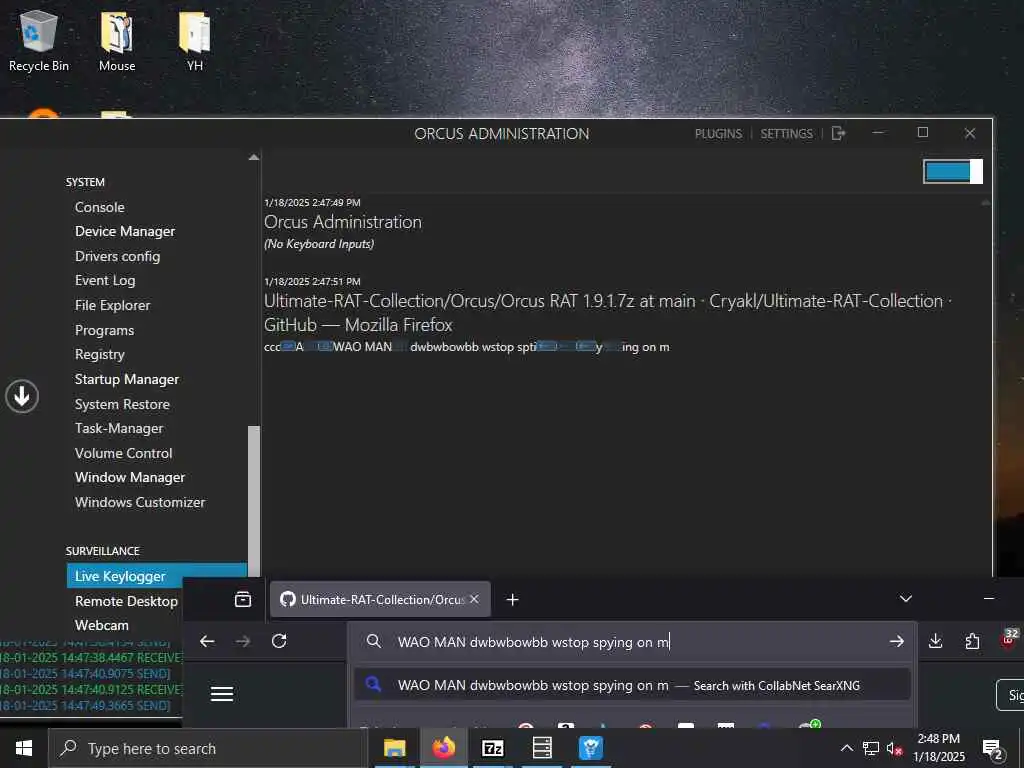
Task: Reload the Firefox page
Action: click(x=279, y=641)
